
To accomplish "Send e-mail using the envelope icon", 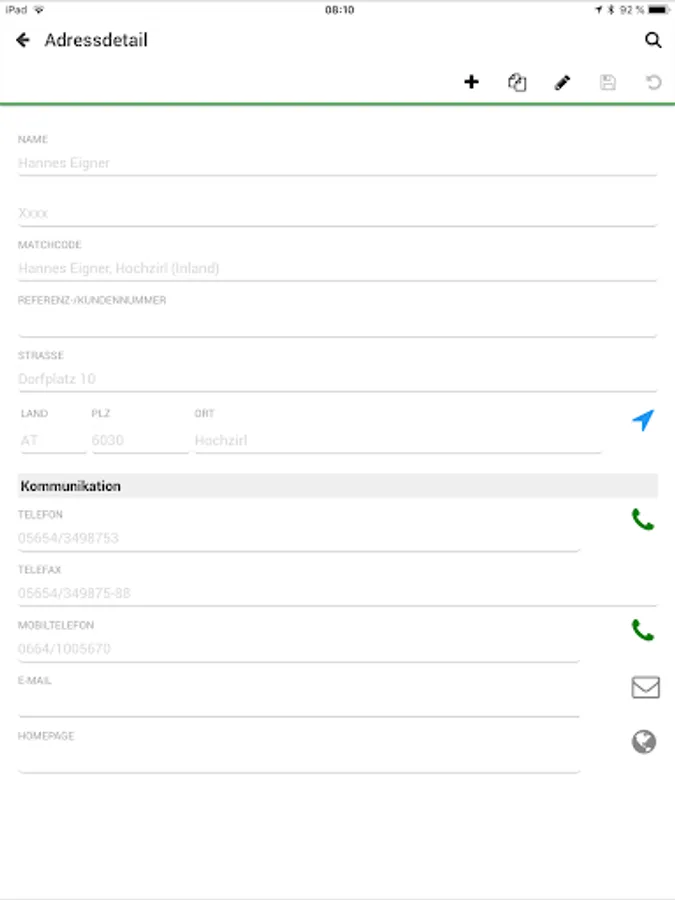I will click(645, 687).
